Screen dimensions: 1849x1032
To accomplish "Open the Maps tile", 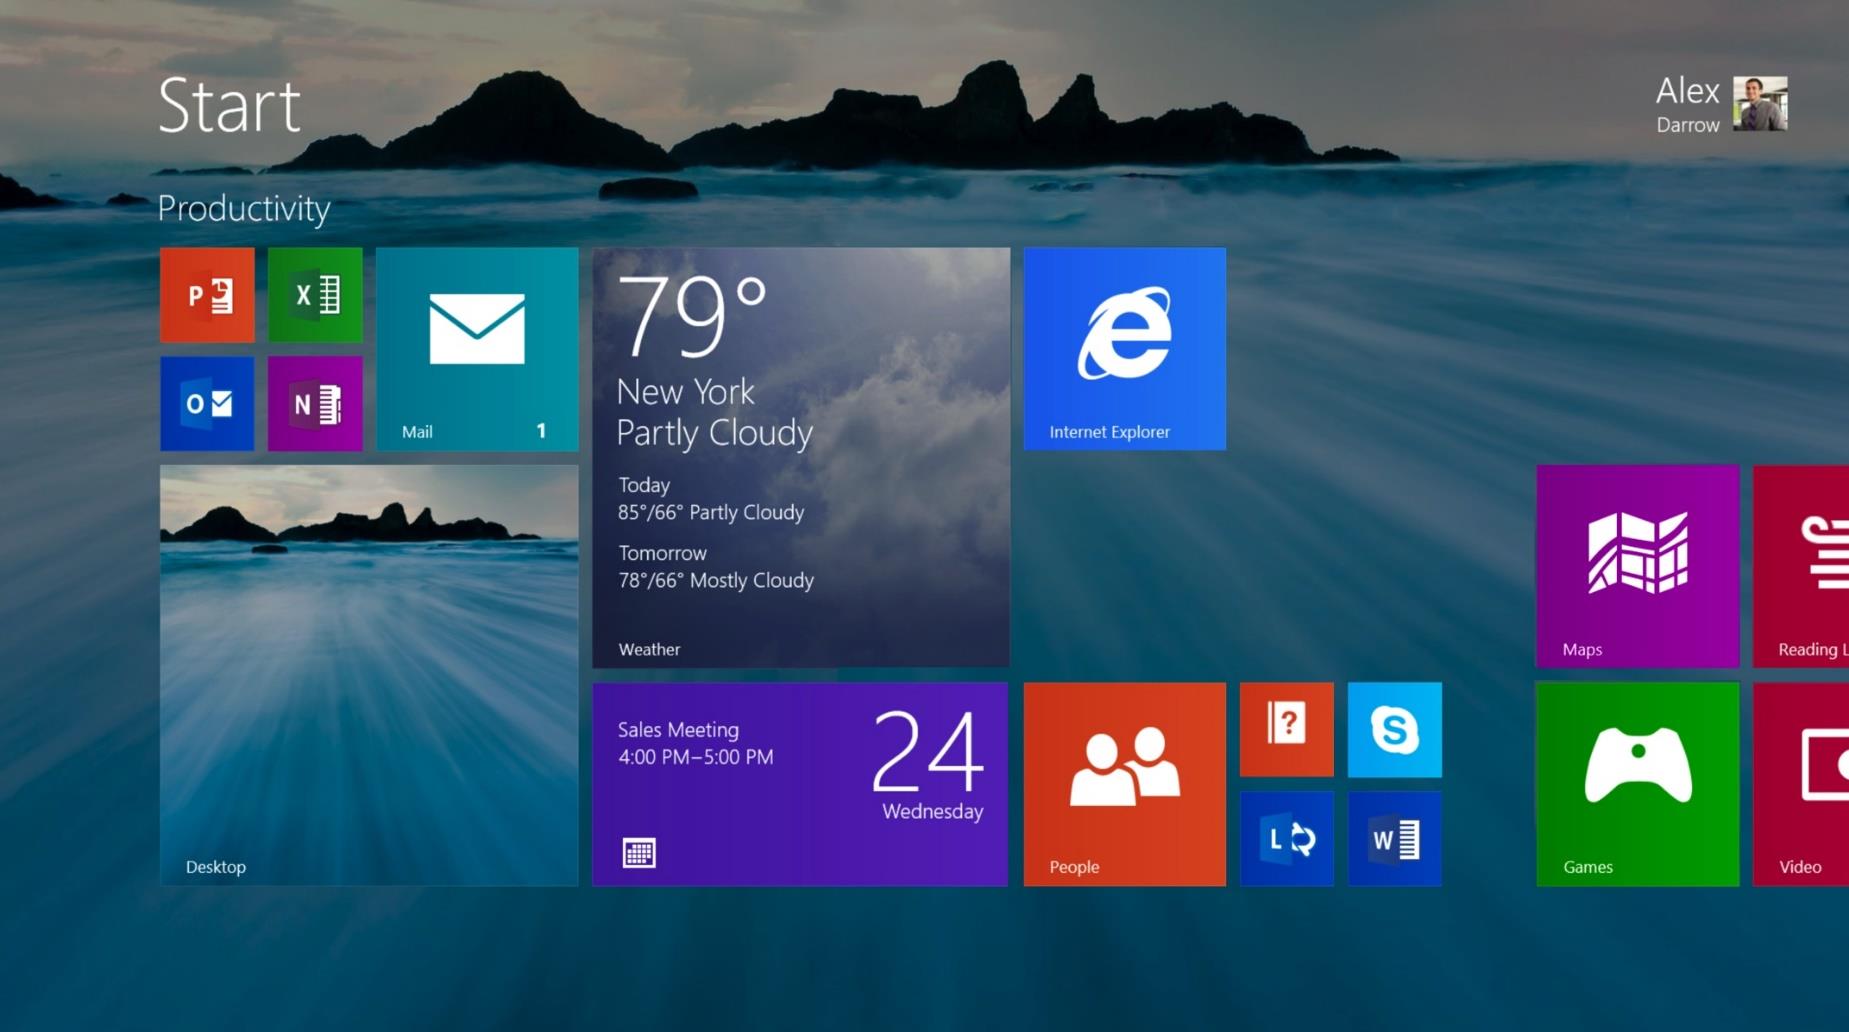I will pos(1638,566).
